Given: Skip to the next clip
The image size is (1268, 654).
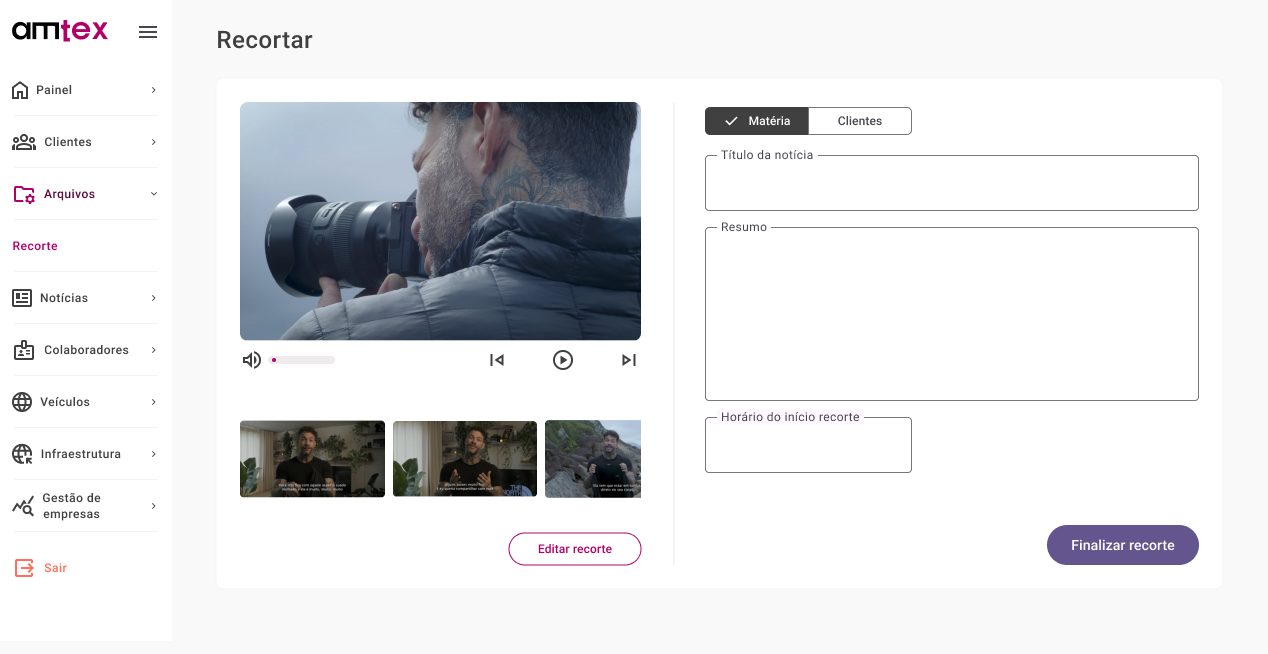Looking at the screenshot, I should coord(628,360).
